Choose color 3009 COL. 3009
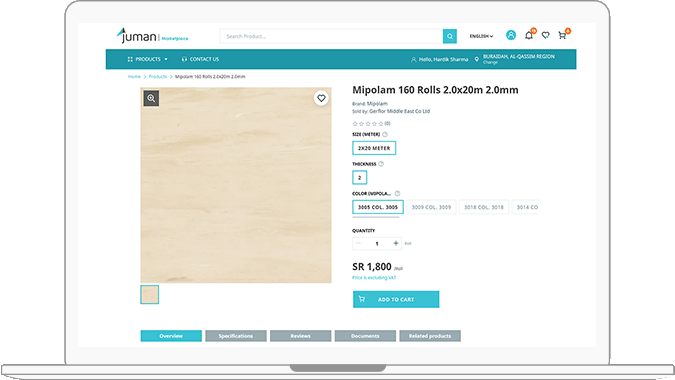Screen dimensions: 675x380 click(431, 207)
